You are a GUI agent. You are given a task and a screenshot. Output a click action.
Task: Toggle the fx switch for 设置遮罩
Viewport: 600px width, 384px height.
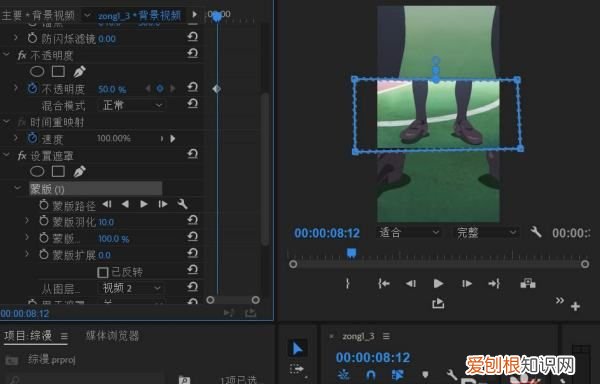[x=22, y=156]
